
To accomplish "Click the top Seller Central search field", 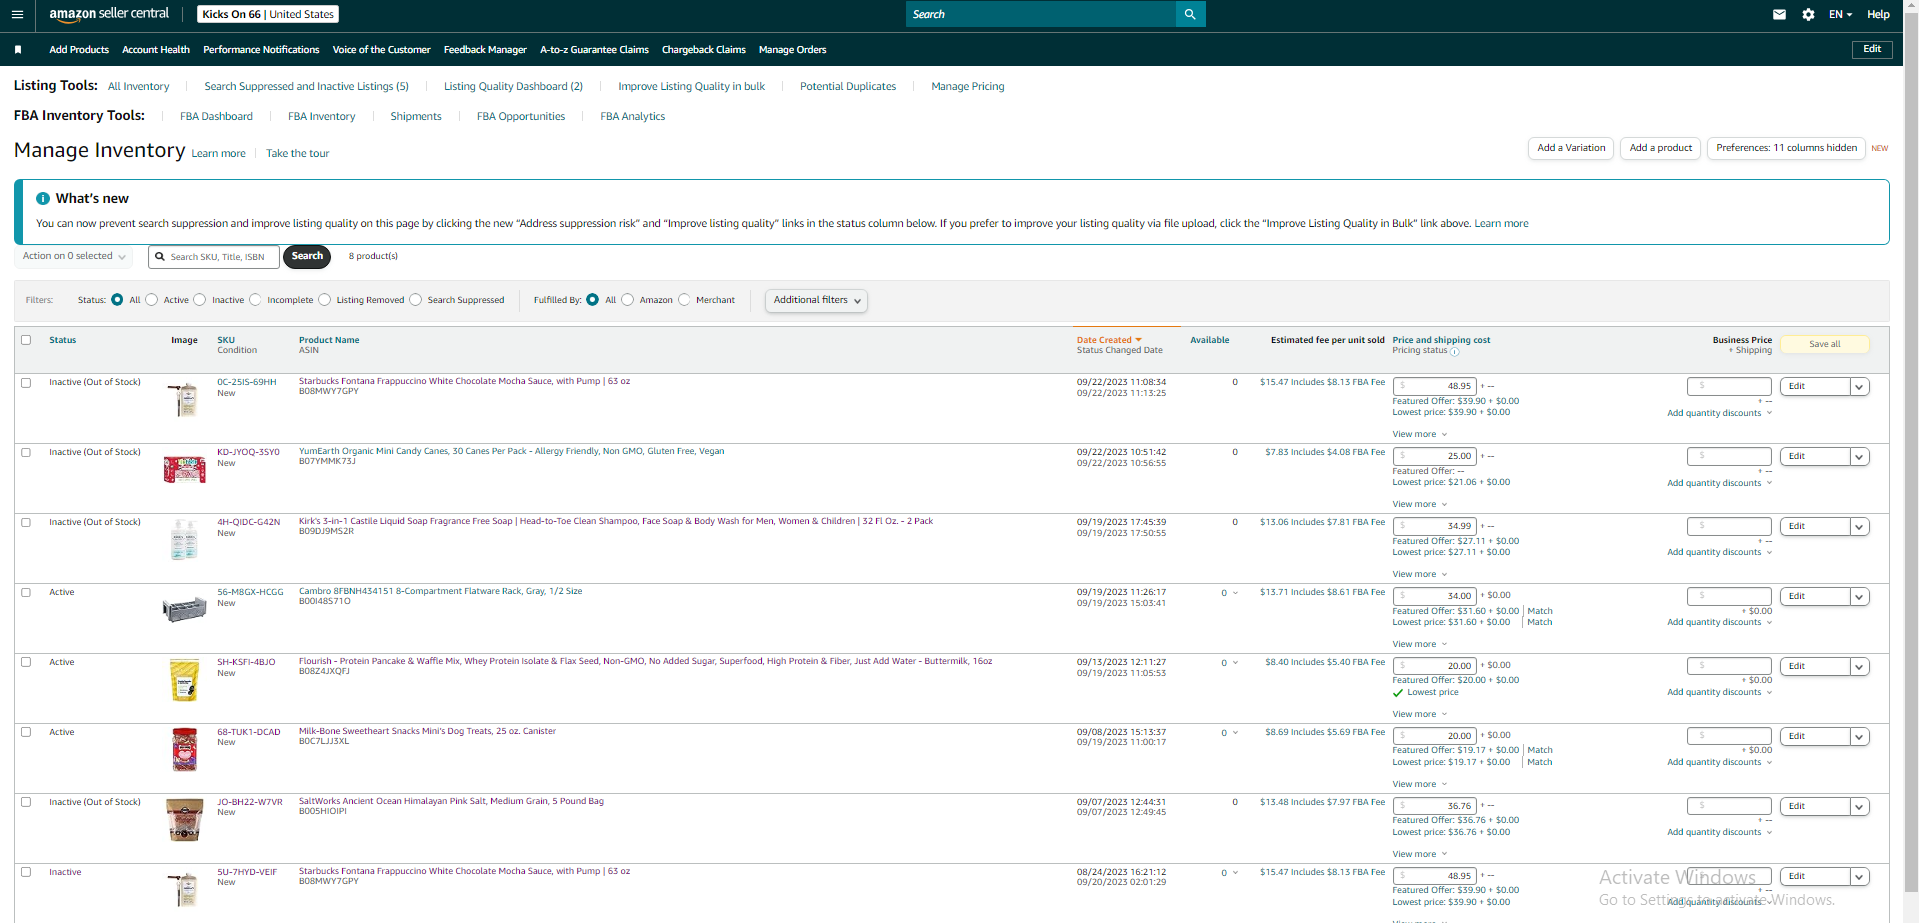I will 1041,14.
